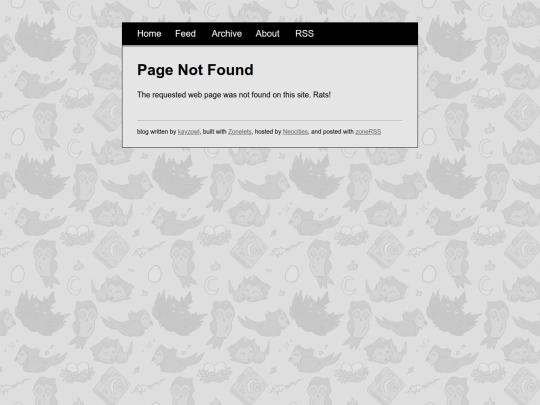Open the Zonelets footer link

(x=240, y=132)
